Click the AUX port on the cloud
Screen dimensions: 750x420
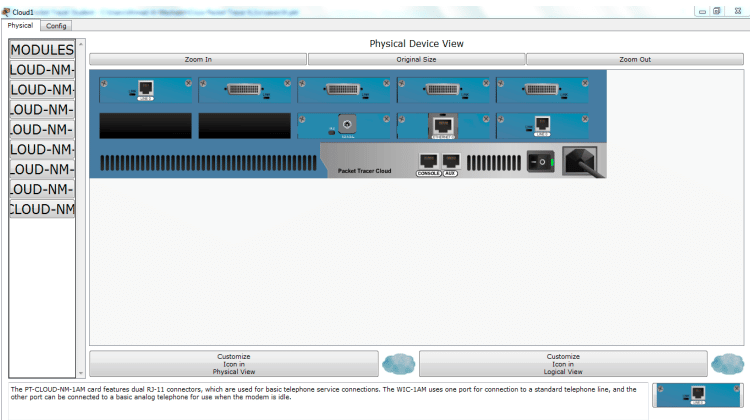click(451, 161)
